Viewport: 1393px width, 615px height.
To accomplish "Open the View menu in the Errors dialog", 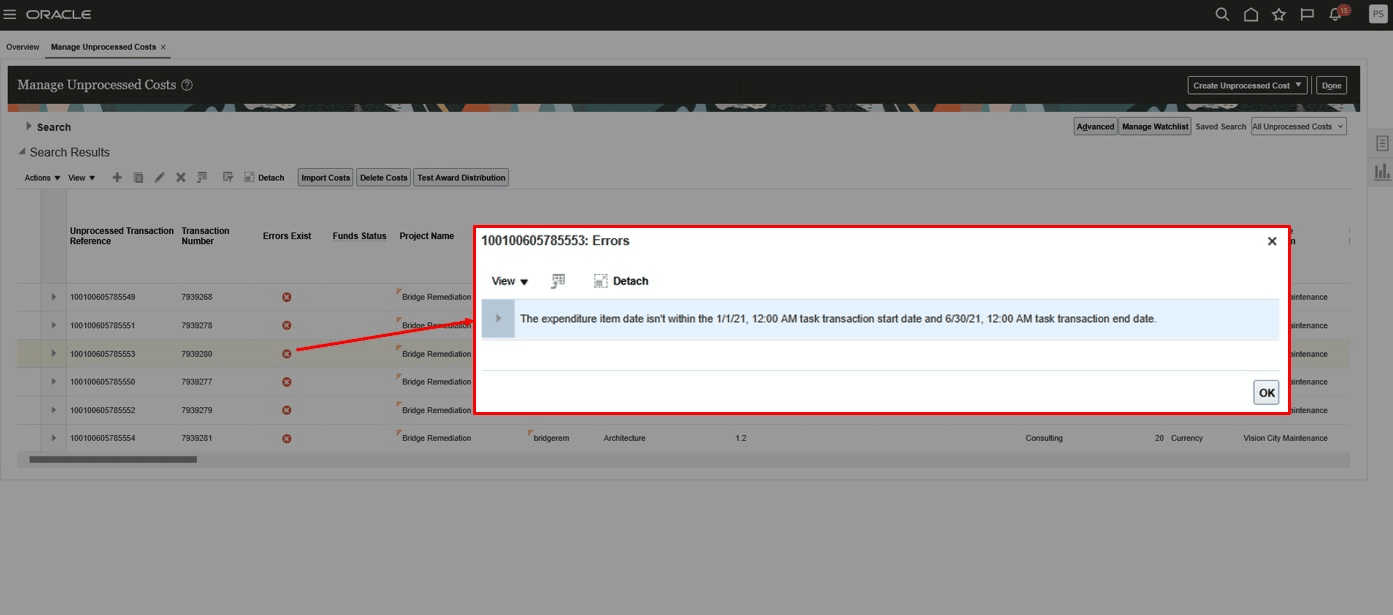I will pyautogui.click(x=509, y=281).
